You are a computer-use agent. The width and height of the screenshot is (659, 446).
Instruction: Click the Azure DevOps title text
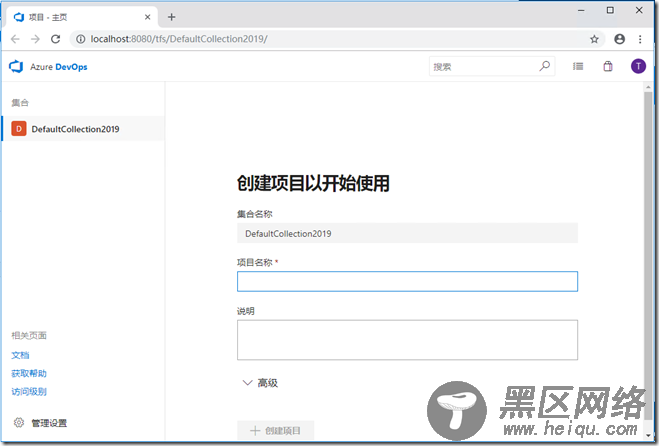pyautogui.click(x=59, y=67)
